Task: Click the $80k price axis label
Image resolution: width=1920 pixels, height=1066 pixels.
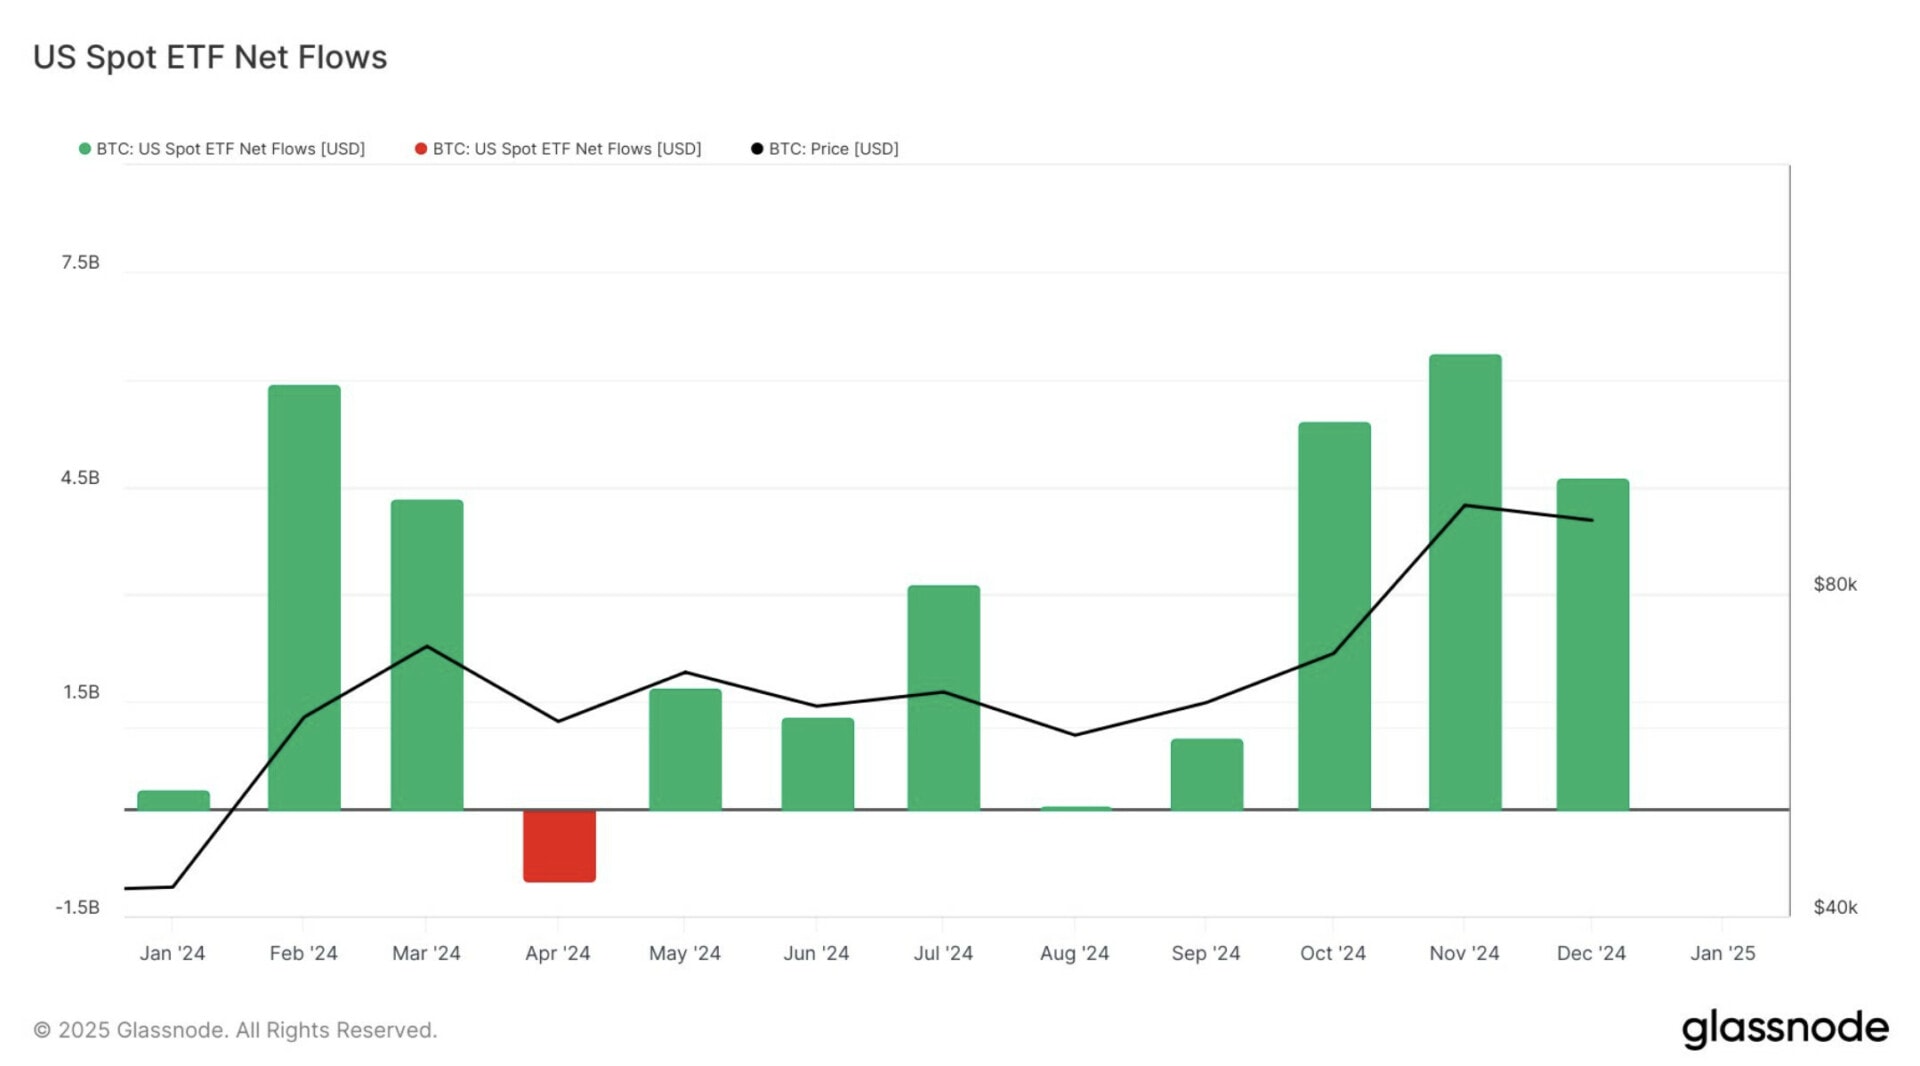Action: click(1834, 584)
